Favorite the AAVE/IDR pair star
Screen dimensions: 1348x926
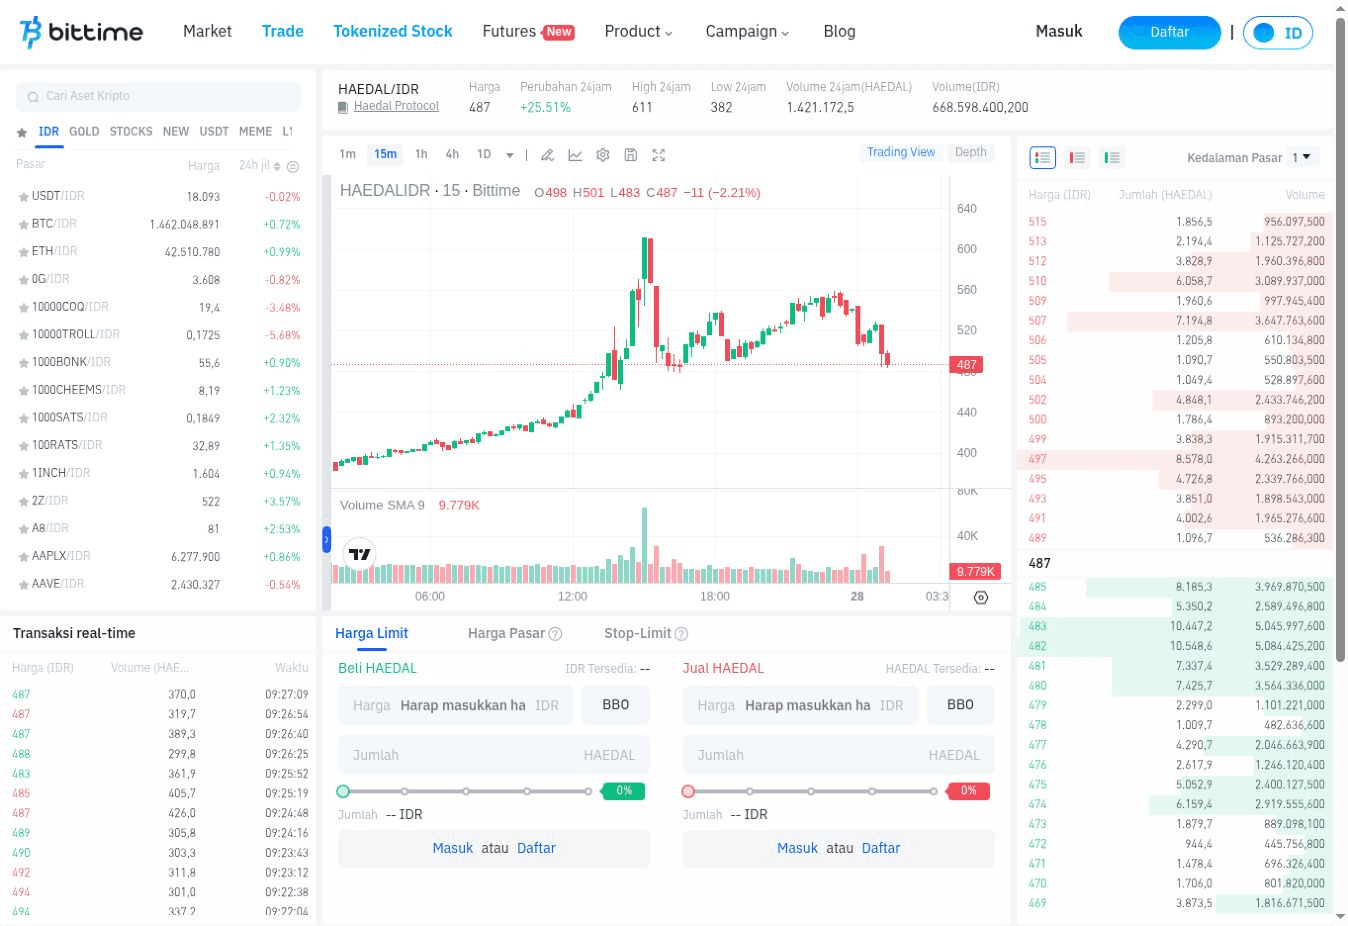tap(23, 585)
